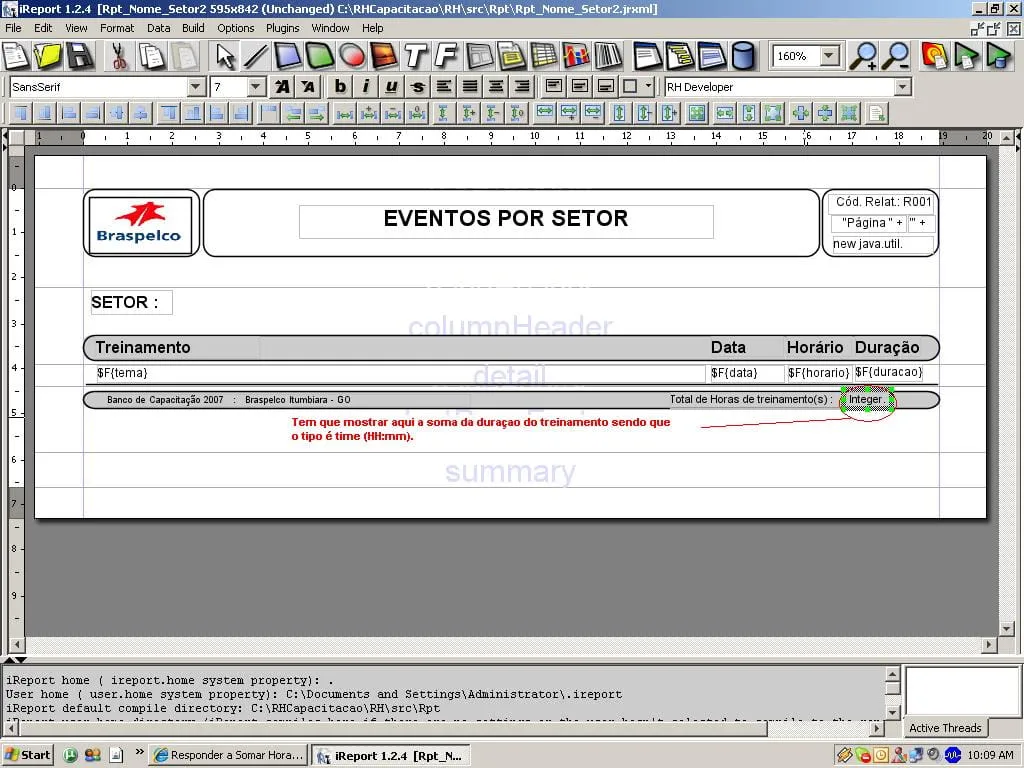
Task: Select the Line drawing tool
Action: [255, 56]
